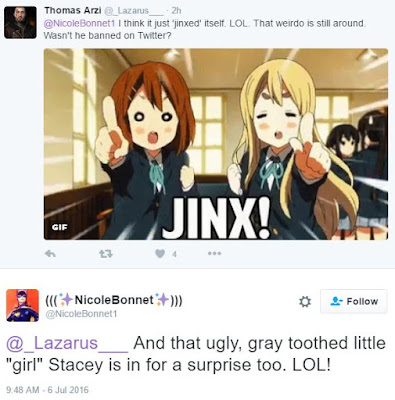Open the @NicoleBonnet1 mention in reply
395x400 pixels.
point(79,24)
